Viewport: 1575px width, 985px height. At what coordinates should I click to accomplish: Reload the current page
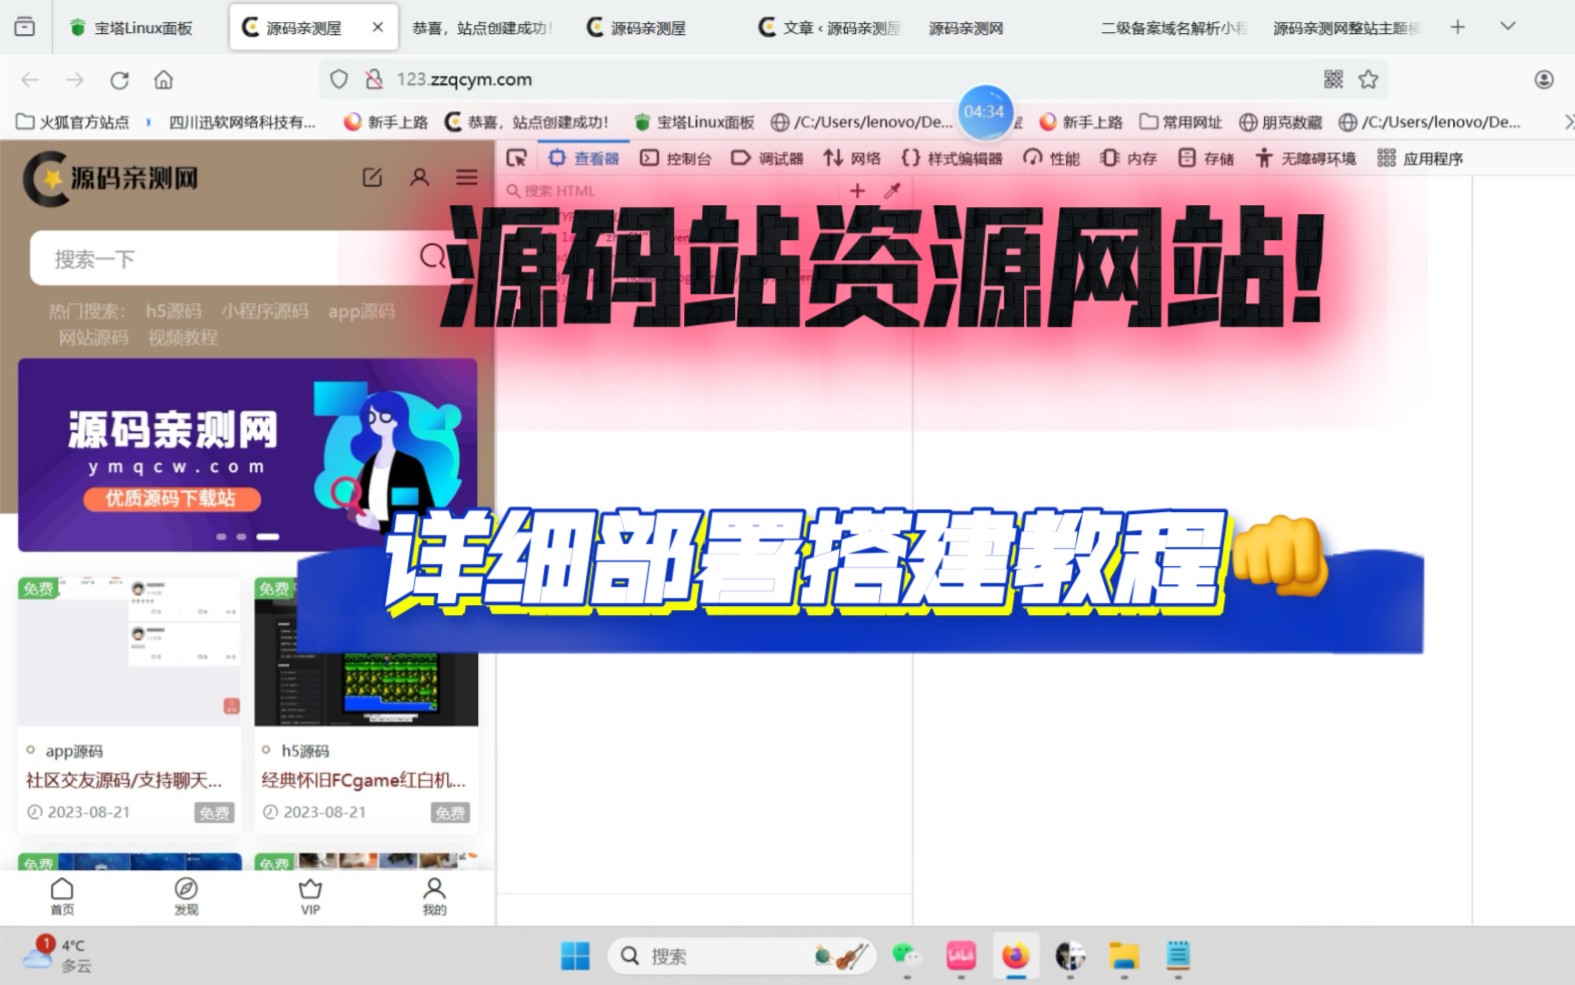point(119,80)
